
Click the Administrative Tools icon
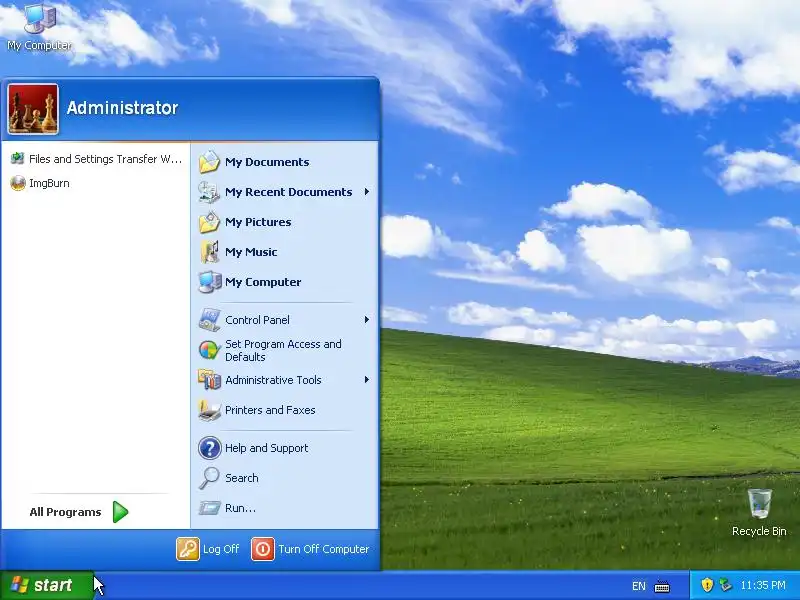[209, 380]
